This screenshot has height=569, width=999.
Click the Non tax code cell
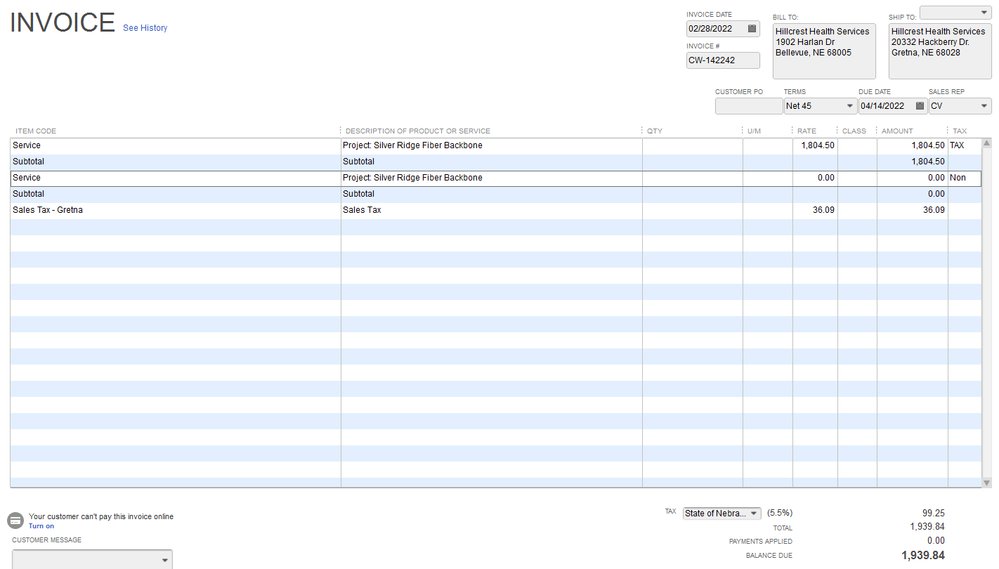click(x=964, y=178)
